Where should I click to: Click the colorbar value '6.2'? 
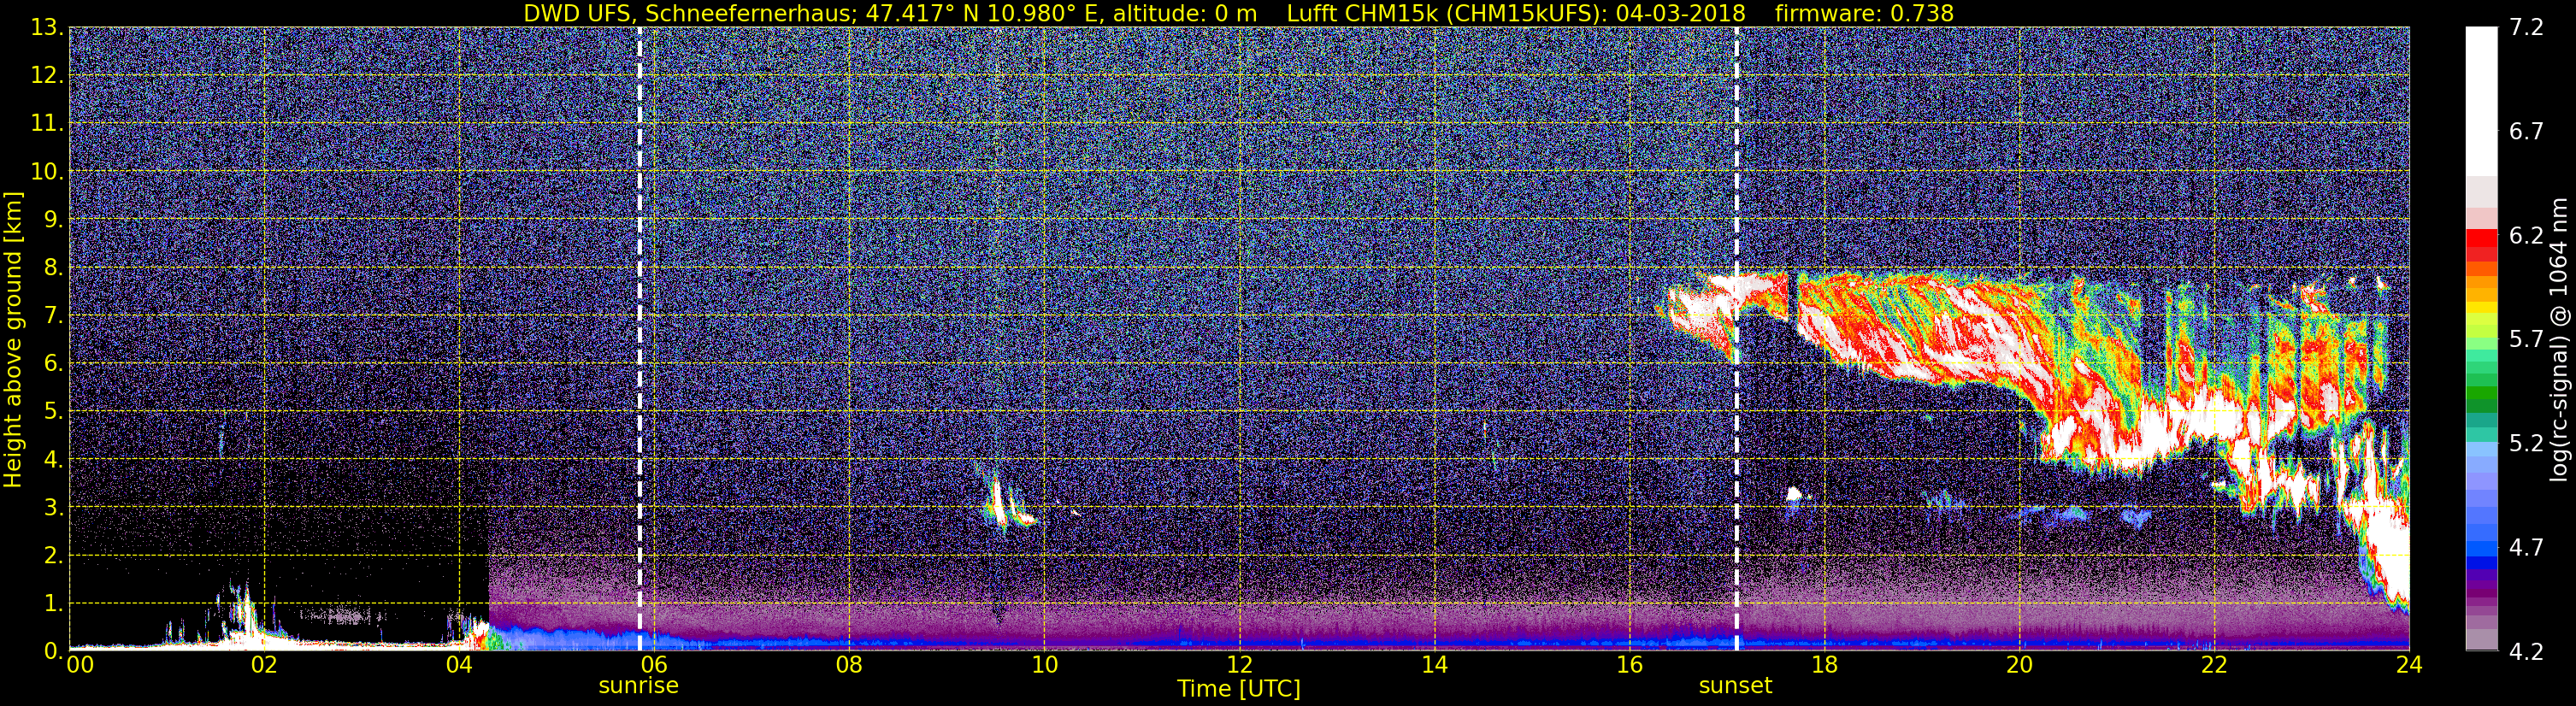click(2526, 236)
